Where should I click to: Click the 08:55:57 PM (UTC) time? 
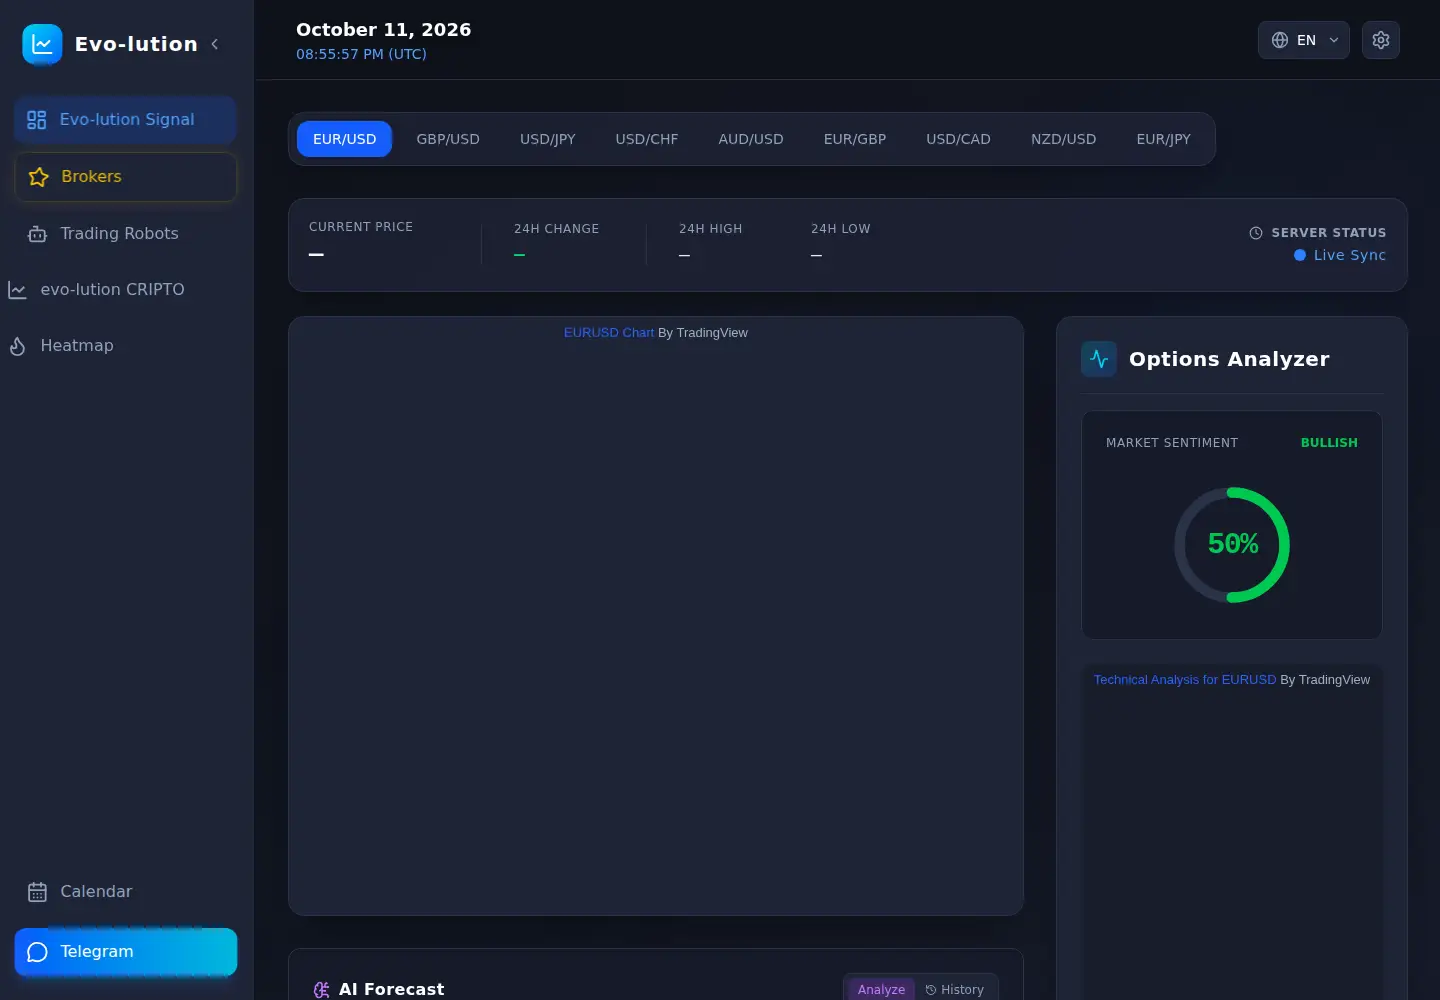click(361, 54)
